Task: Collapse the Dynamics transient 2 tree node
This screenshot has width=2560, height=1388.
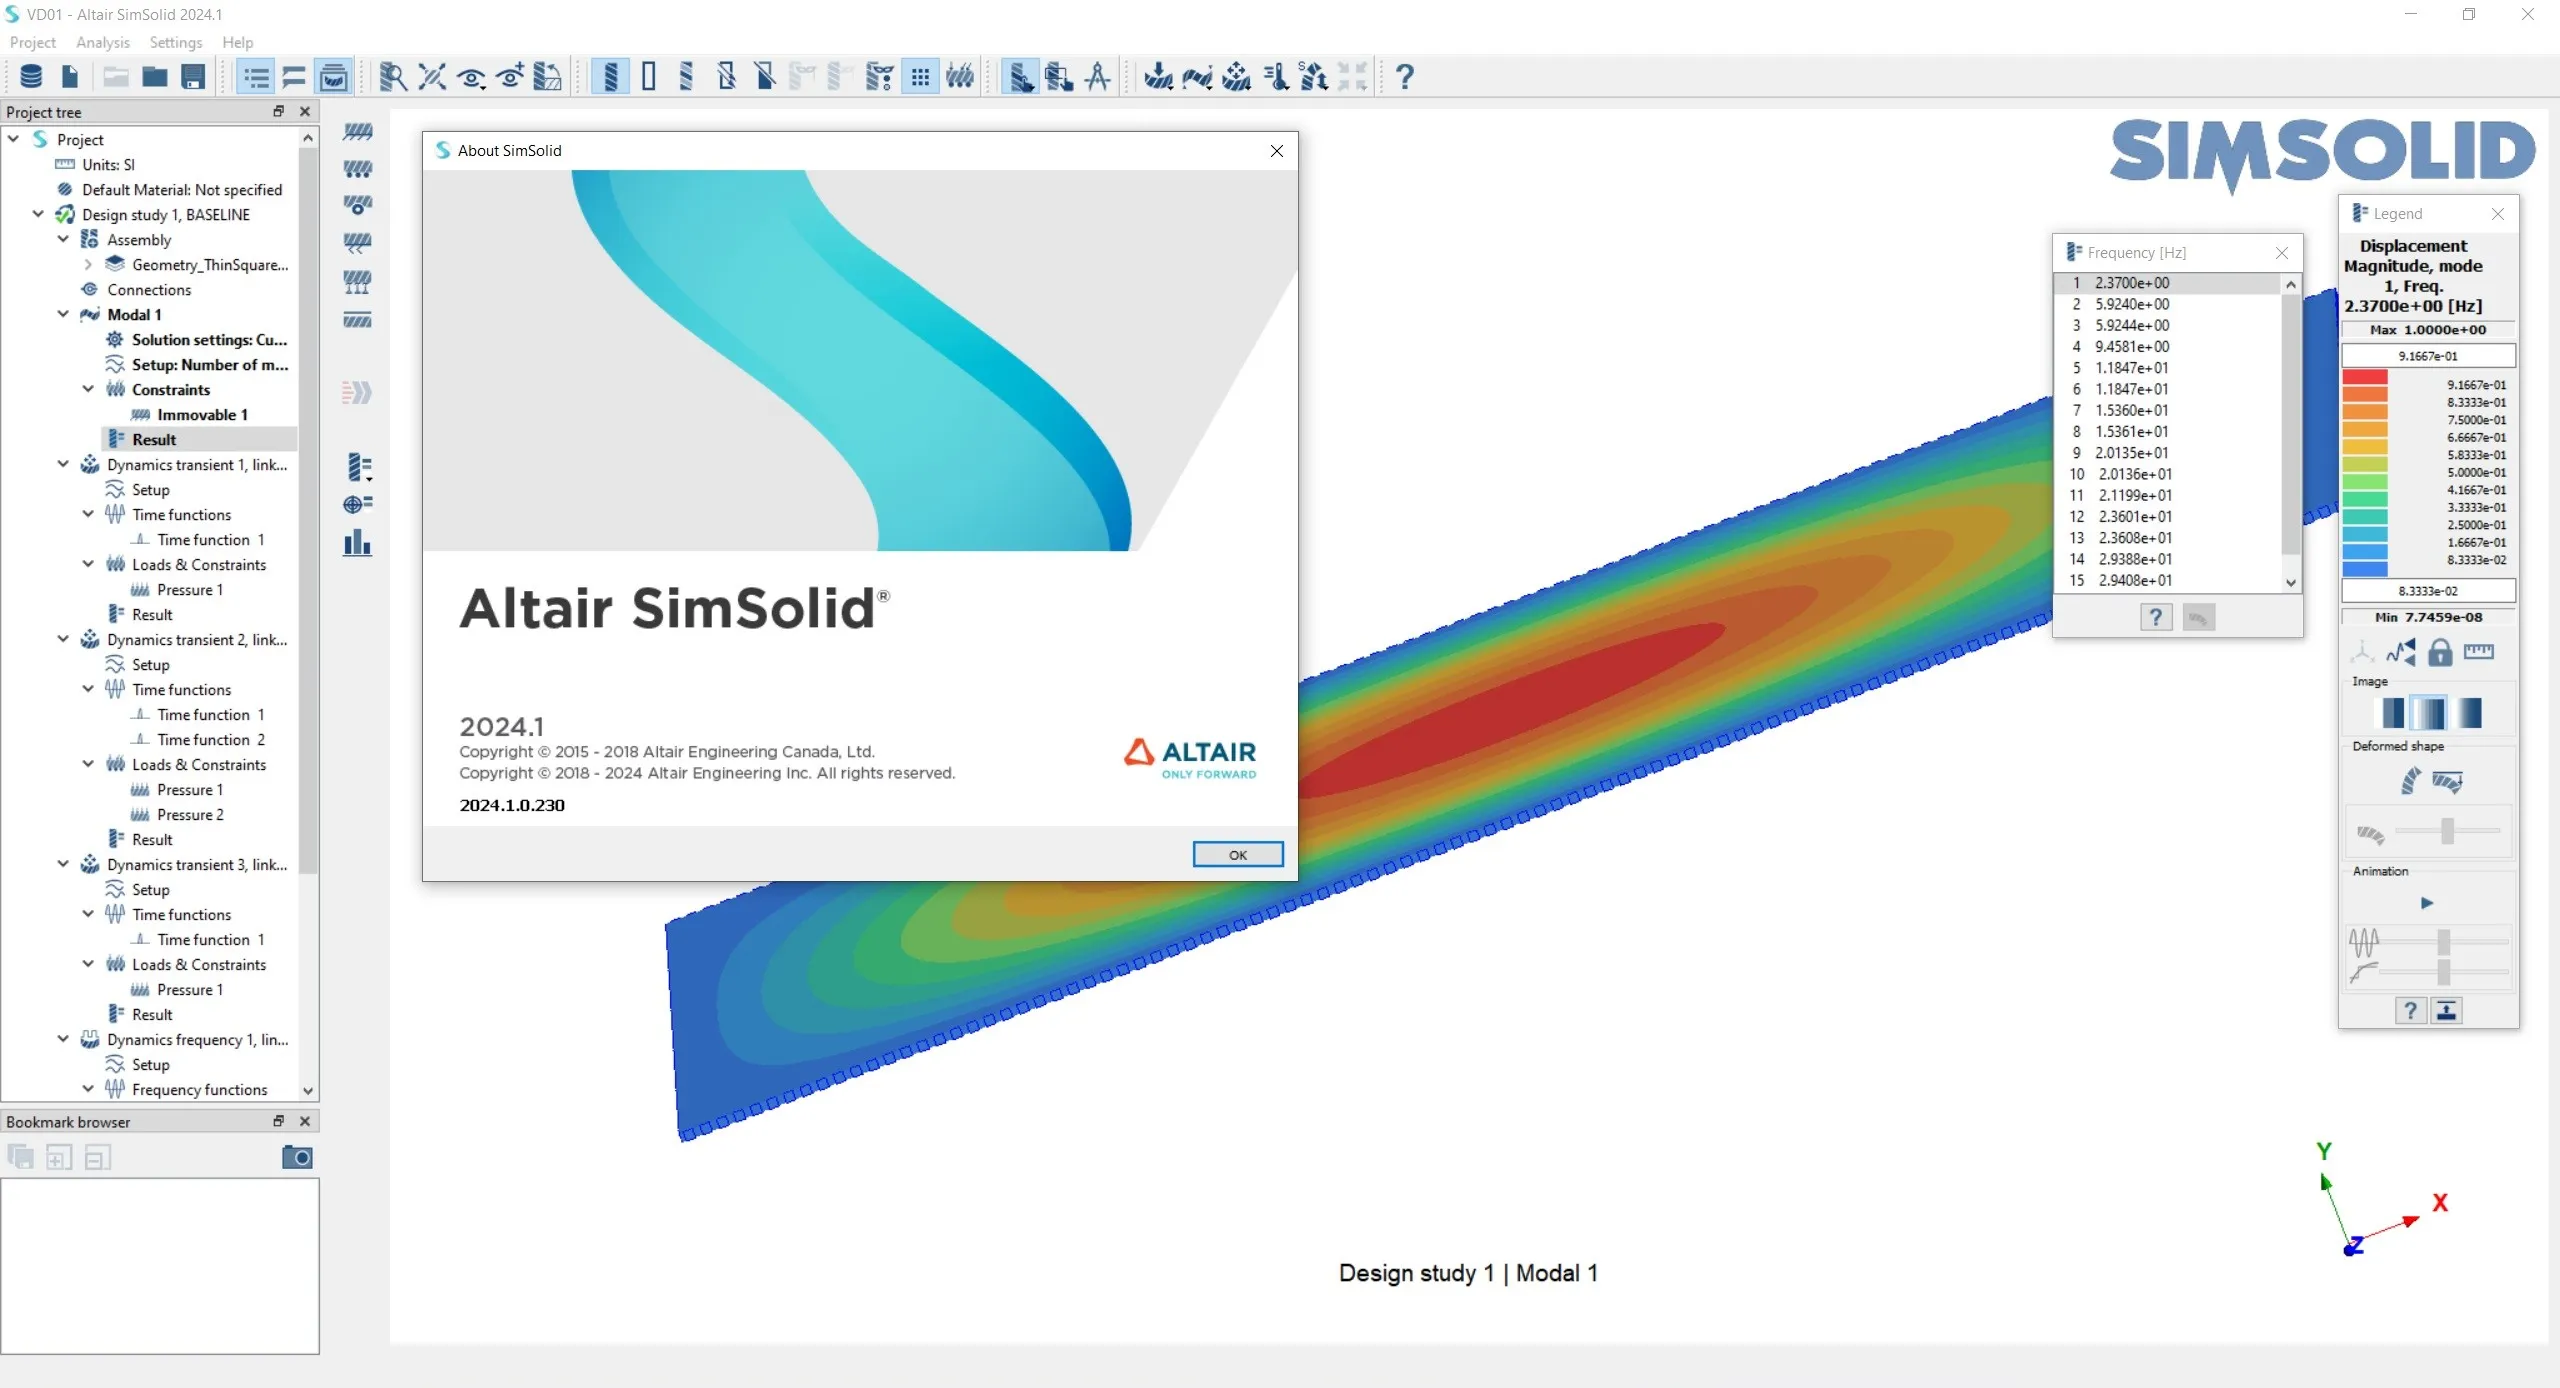Action: (63, 639)
